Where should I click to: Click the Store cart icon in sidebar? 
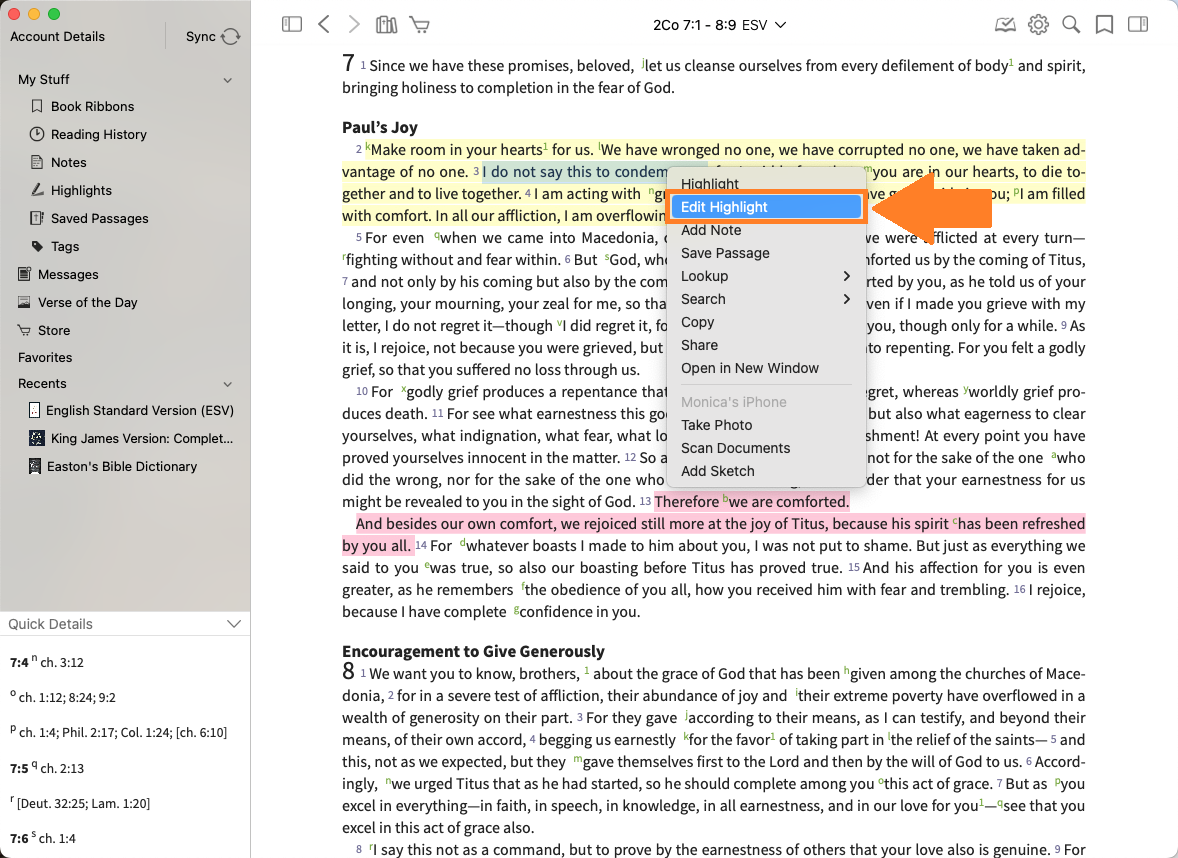tap(24, 331)
